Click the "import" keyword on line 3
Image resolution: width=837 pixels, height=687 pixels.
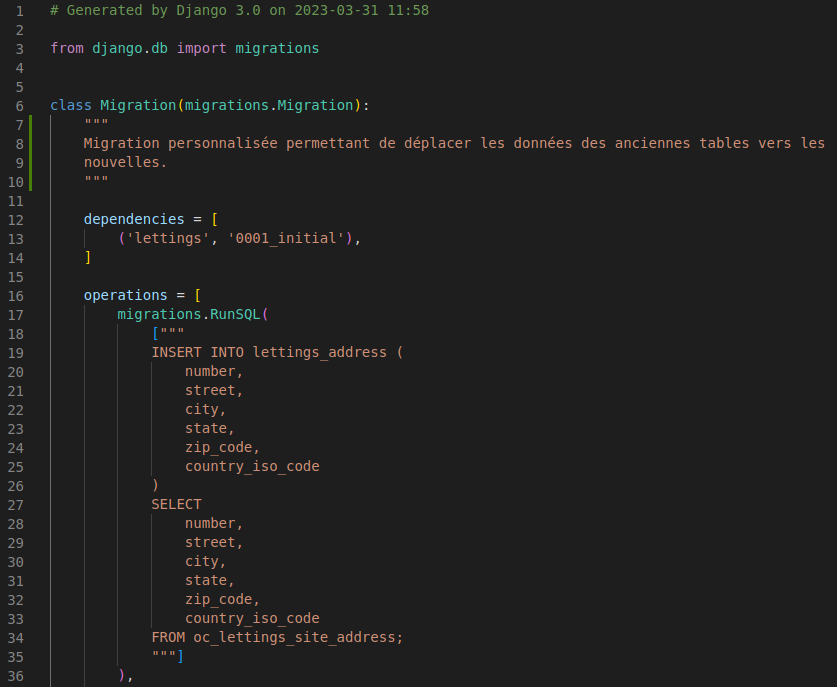(202, 48)
